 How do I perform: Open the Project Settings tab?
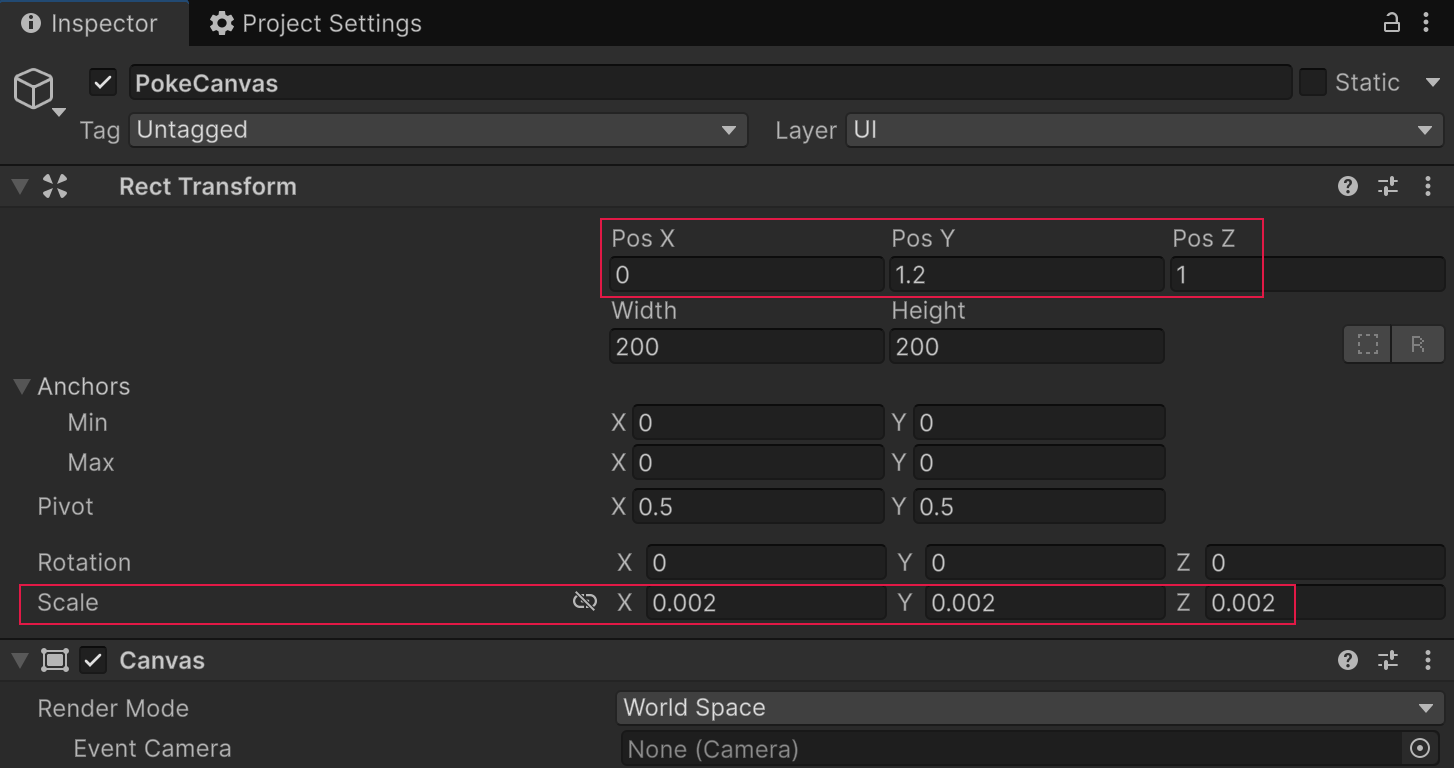click(316, 23)
